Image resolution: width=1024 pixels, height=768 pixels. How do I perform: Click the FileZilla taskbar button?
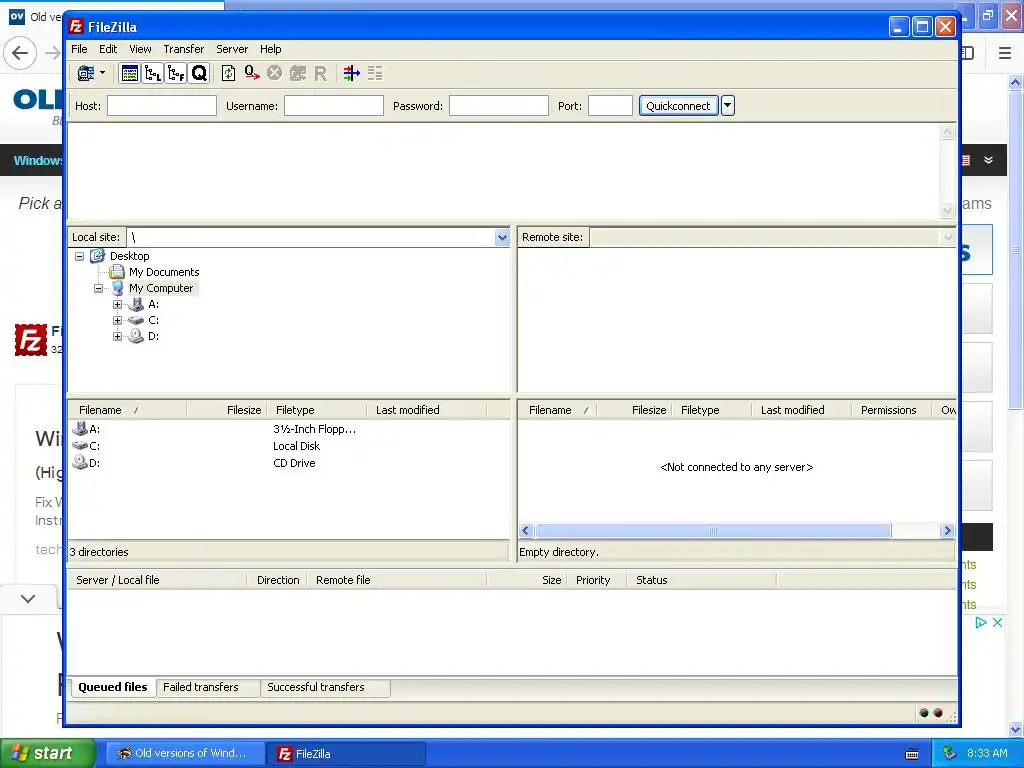347,754
